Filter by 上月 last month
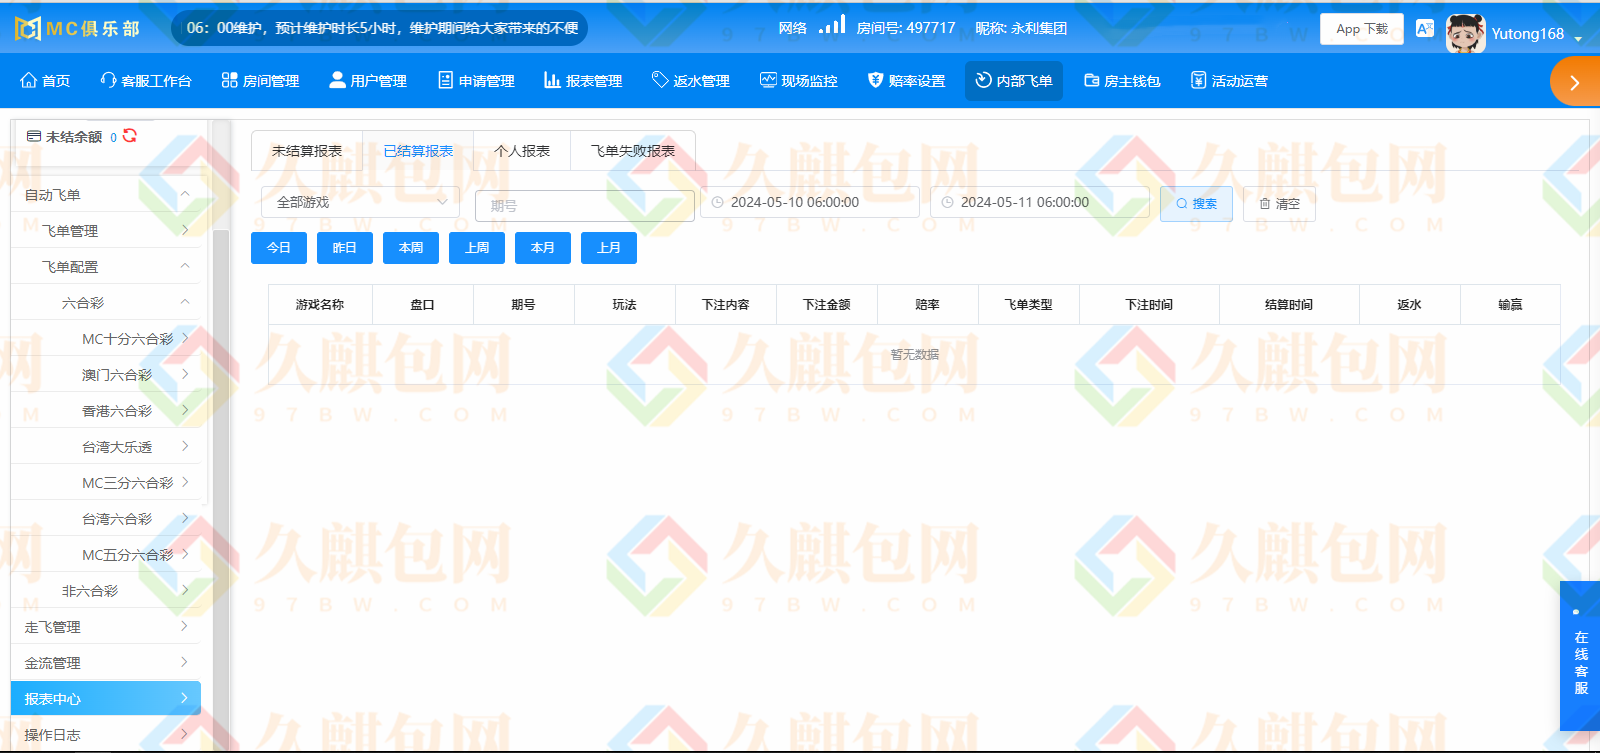1600x753 pixels. (x=609, y=248)
